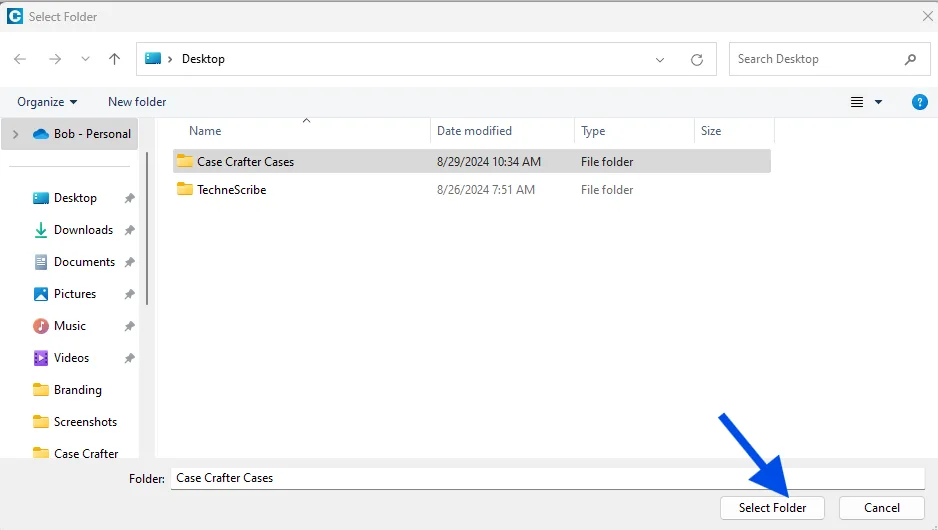Click the pin icon next to Videos
938x530 pixels.
pos(129,358)
